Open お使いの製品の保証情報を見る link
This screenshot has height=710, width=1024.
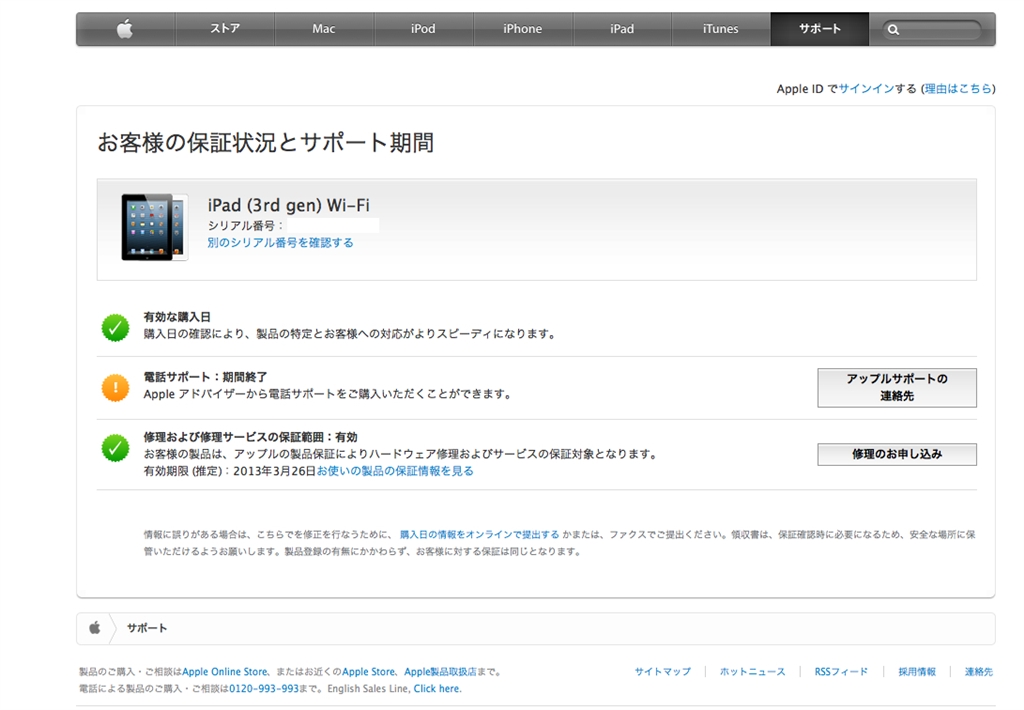click(395, 471)
